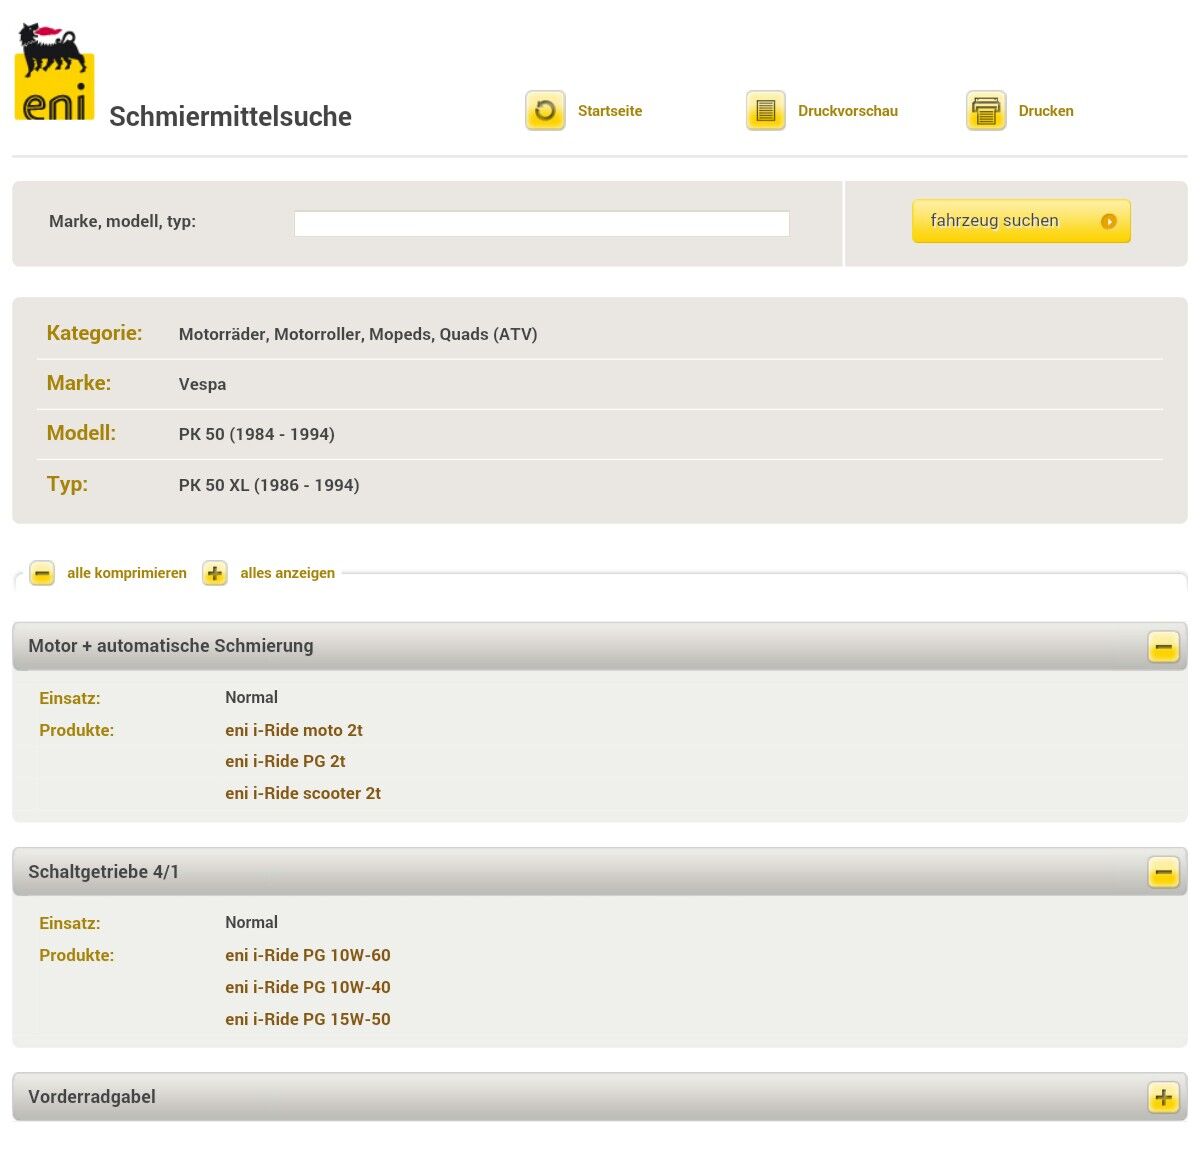Open eni i-Ride moto 2t product
1200x1157 pixels.
pyautogui.click(x=294, y=730)
